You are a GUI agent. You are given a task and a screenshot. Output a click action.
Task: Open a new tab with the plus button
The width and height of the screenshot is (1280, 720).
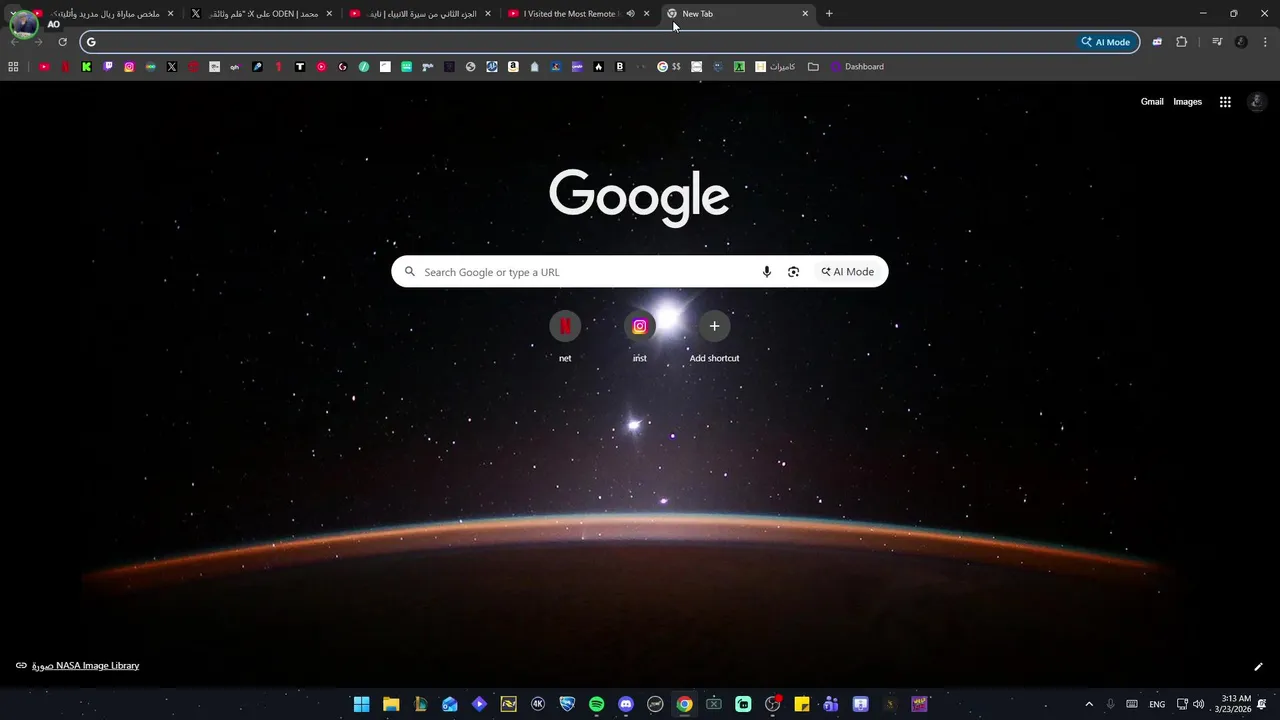click(x=829, y=14)
